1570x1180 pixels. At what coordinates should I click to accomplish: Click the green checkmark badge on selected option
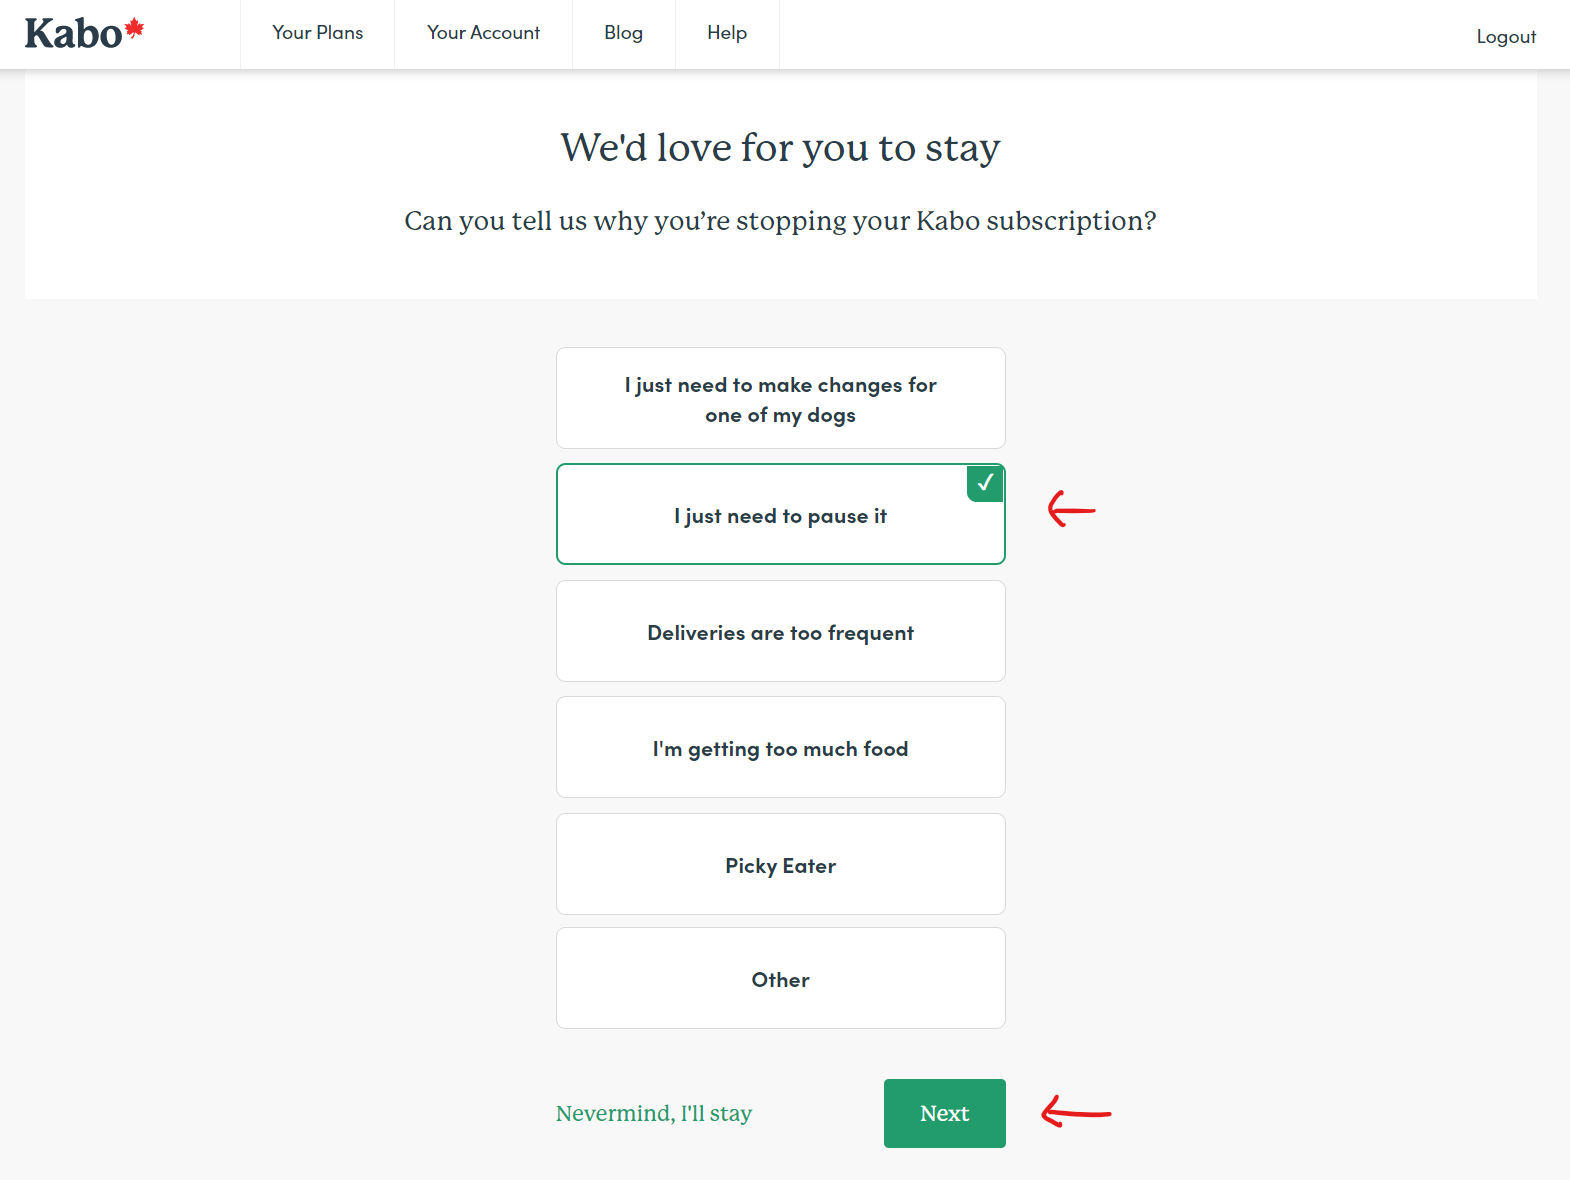[985, 483]
